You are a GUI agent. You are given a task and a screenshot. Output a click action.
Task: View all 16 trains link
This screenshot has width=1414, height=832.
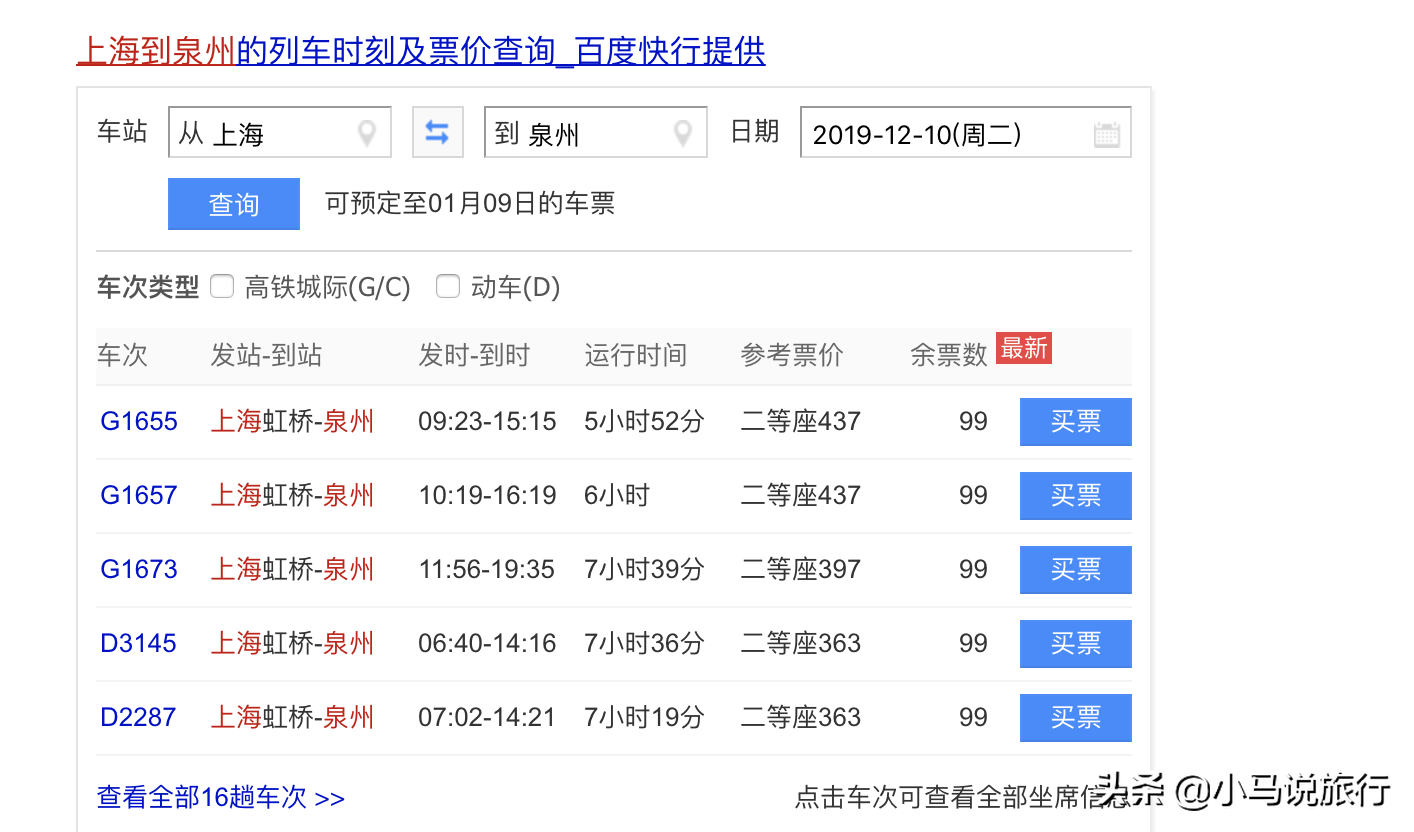(221, 797)
